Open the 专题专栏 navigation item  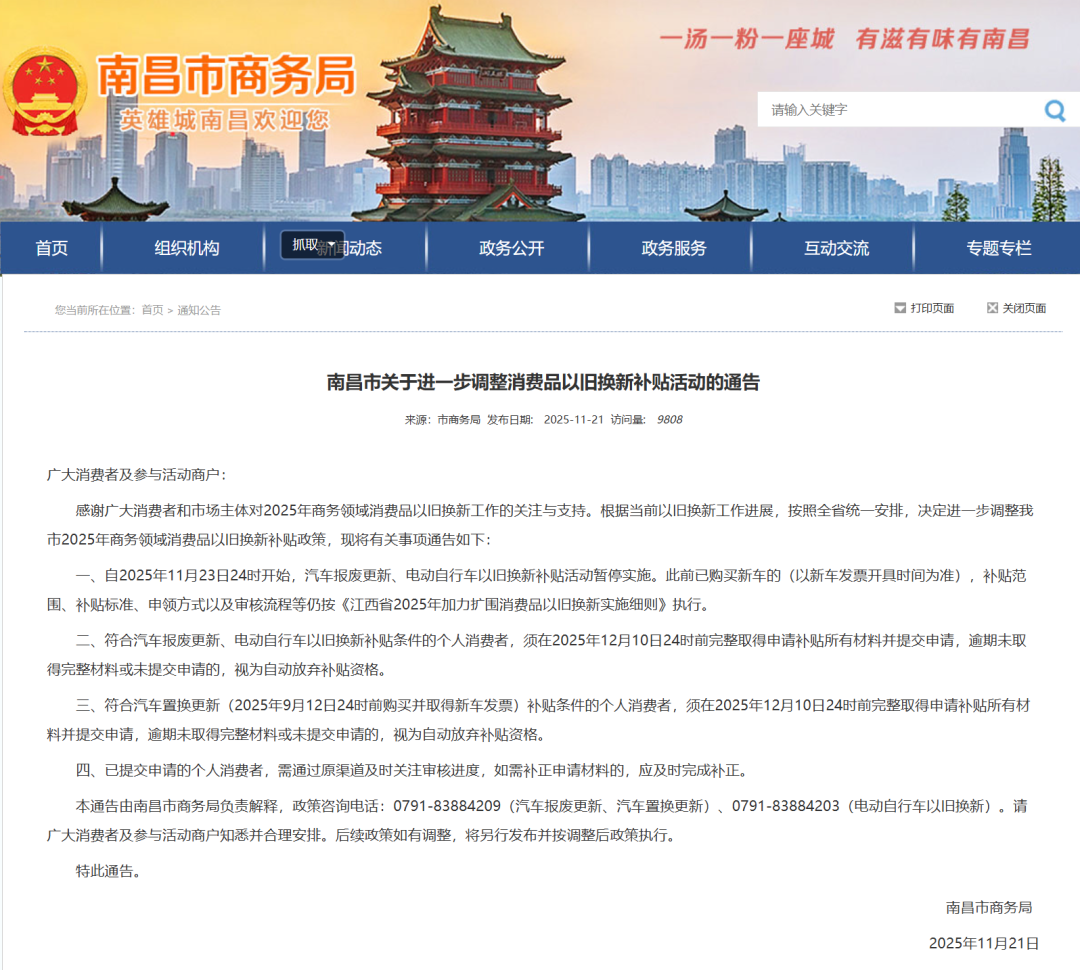point(999,248)
